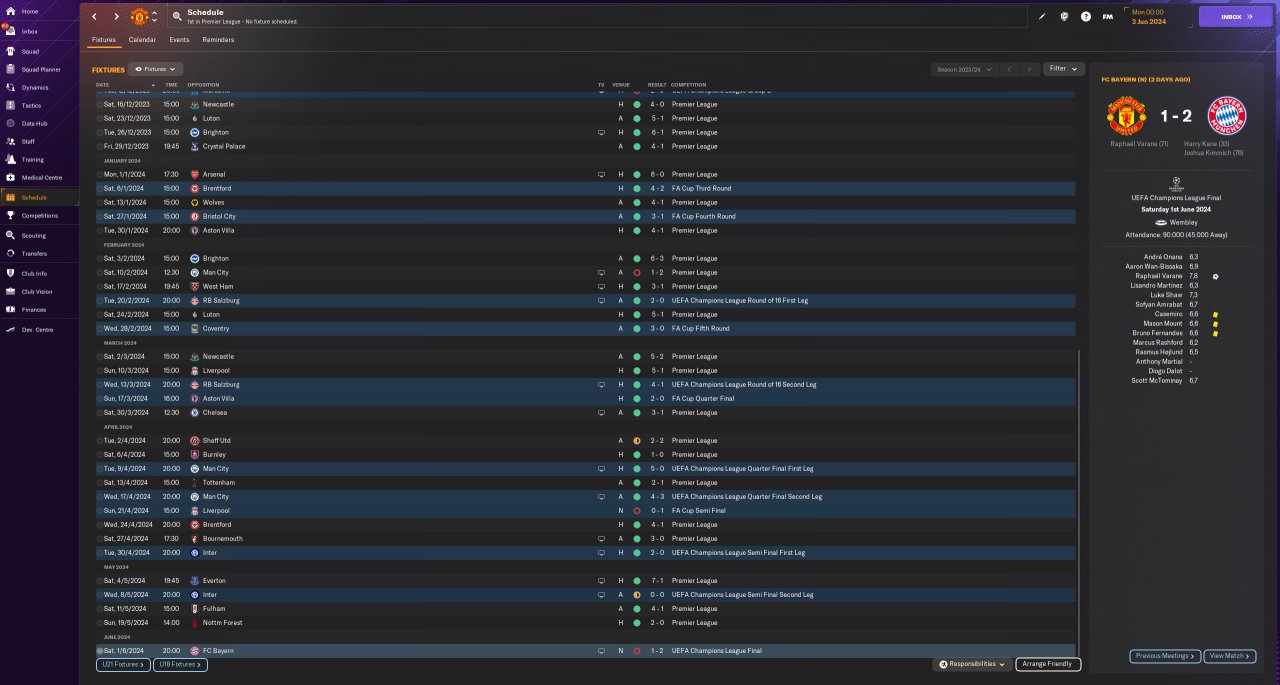
Task: Open the Finances icon
Action: 10,309
